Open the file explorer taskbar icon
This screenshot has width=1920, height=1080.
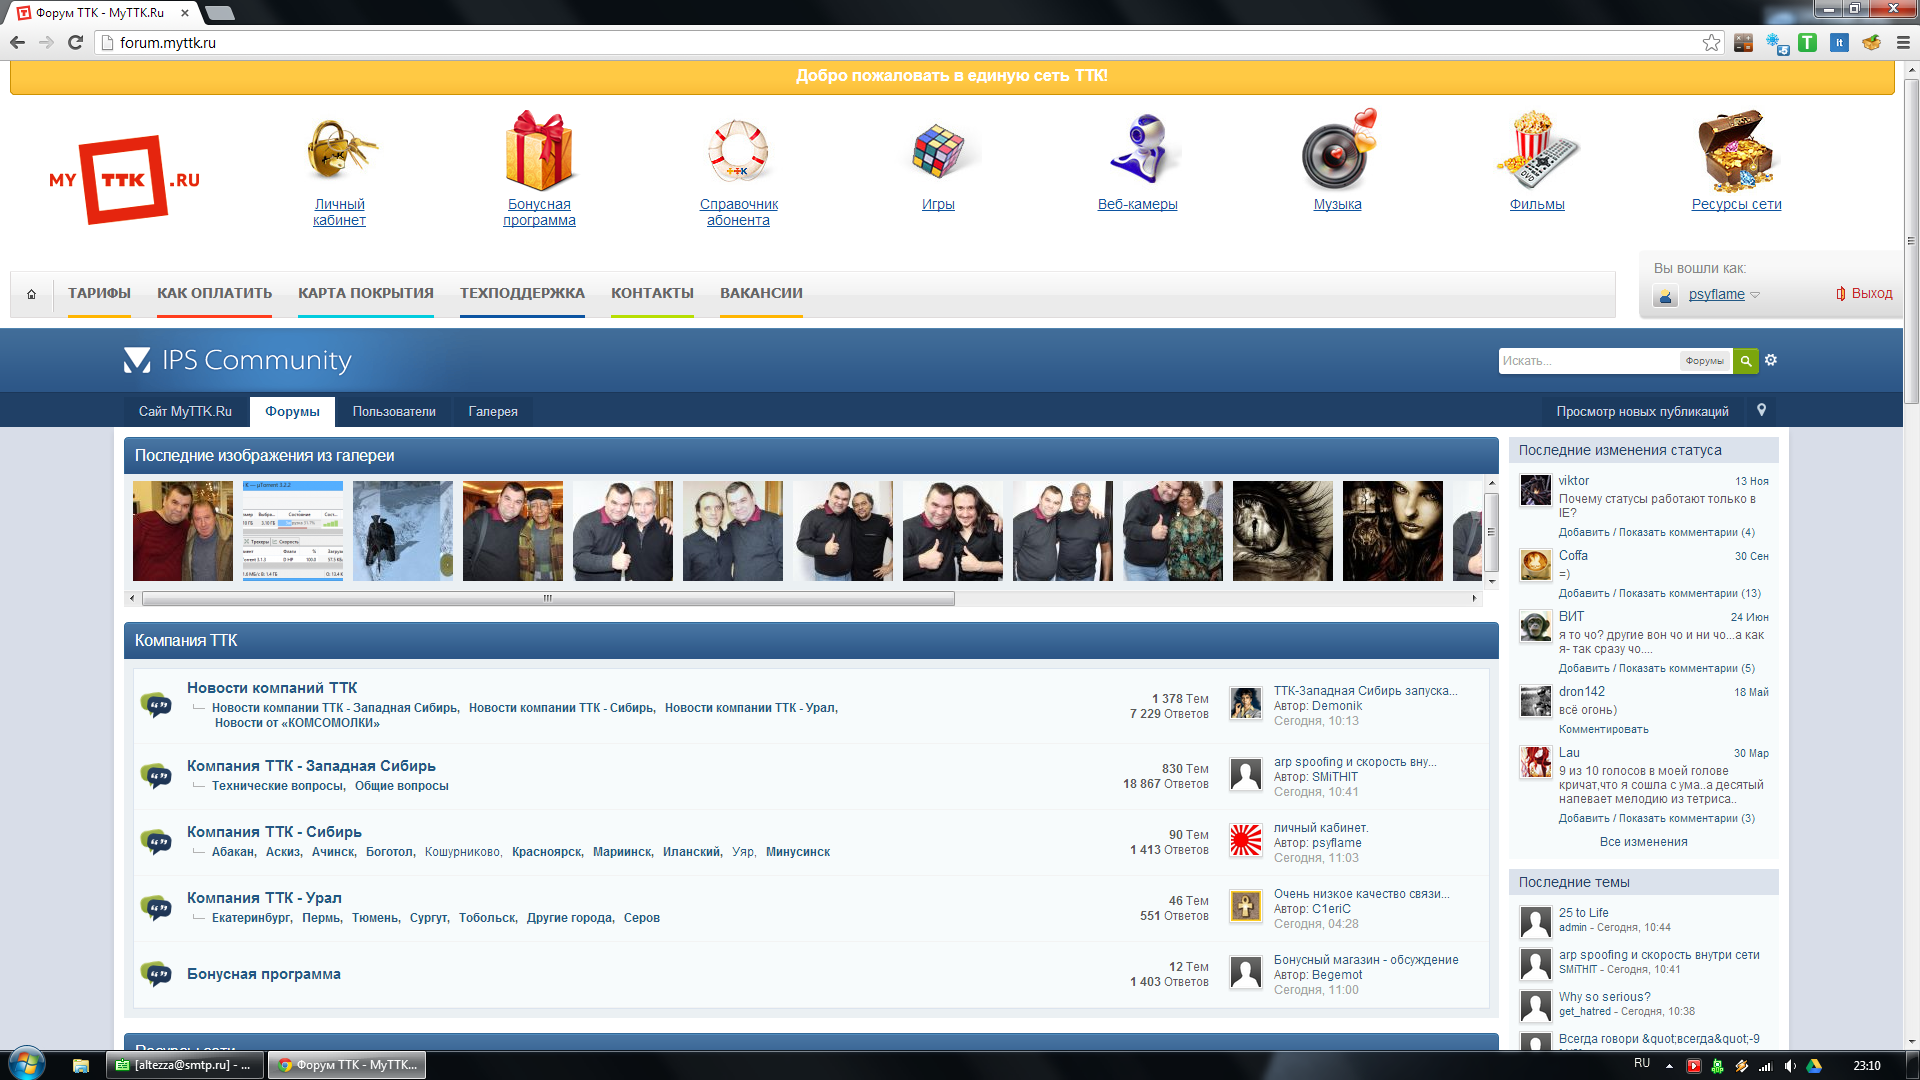coord(81,1066)
